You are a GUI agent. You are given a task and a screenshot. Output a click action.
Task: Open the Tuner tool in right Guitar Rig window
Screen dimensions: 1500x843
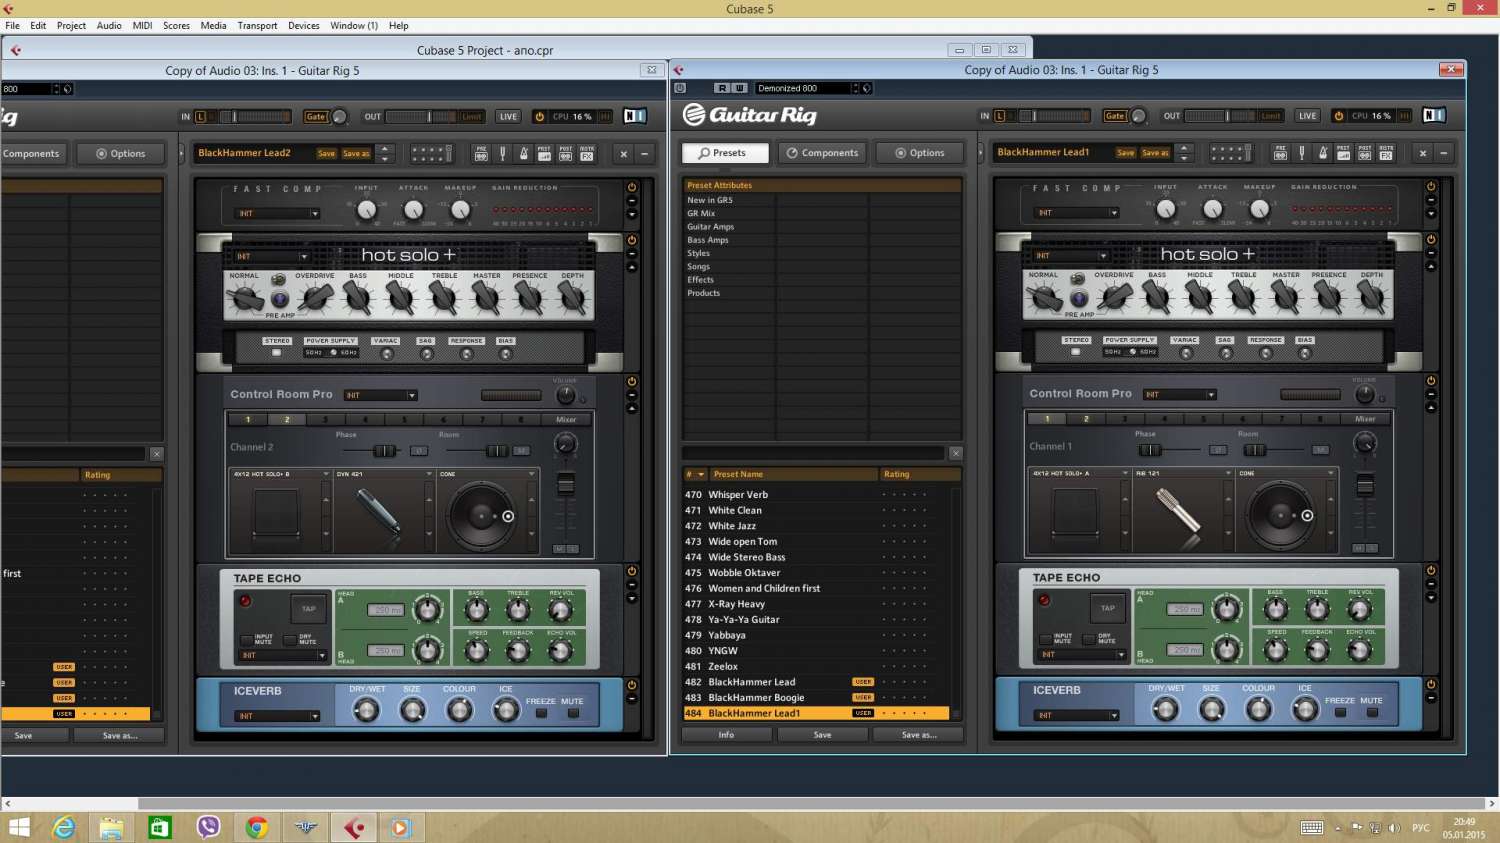click(1301, 153)
